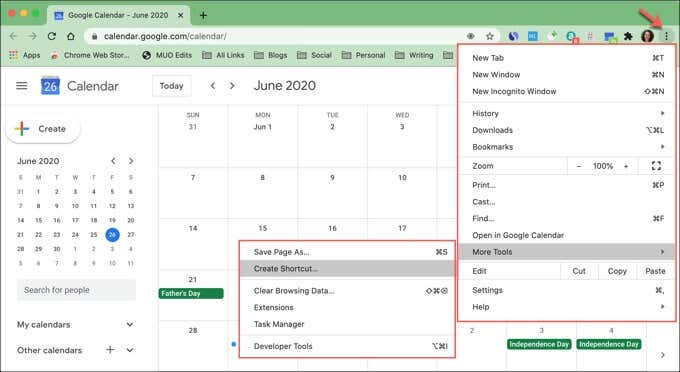Viewport: 680px width, 372px height.
Task: Open the Apps grid bookmark
Action: (25, 55)
